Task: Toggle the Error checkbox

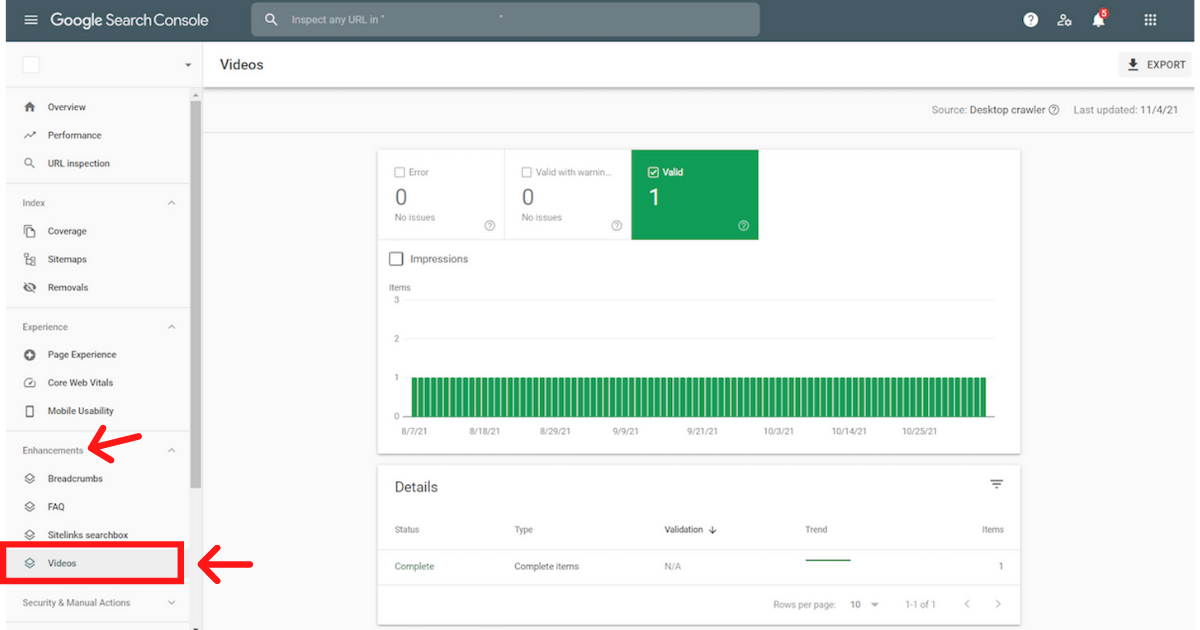Action: [400, 172]
